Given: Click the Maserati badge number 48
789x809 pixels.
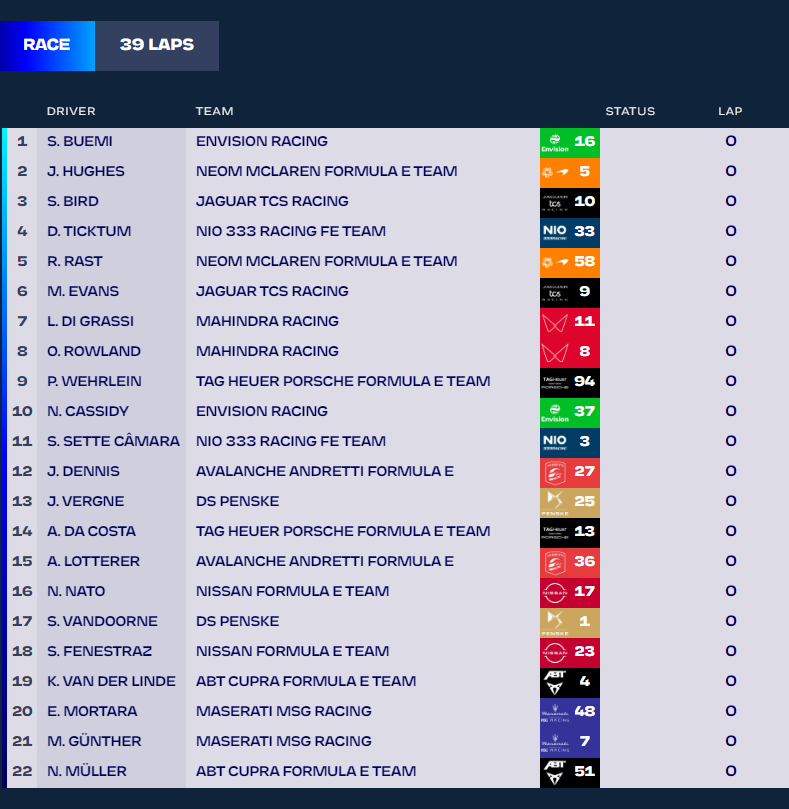Looking at the screenshot, I should [570, 713].
